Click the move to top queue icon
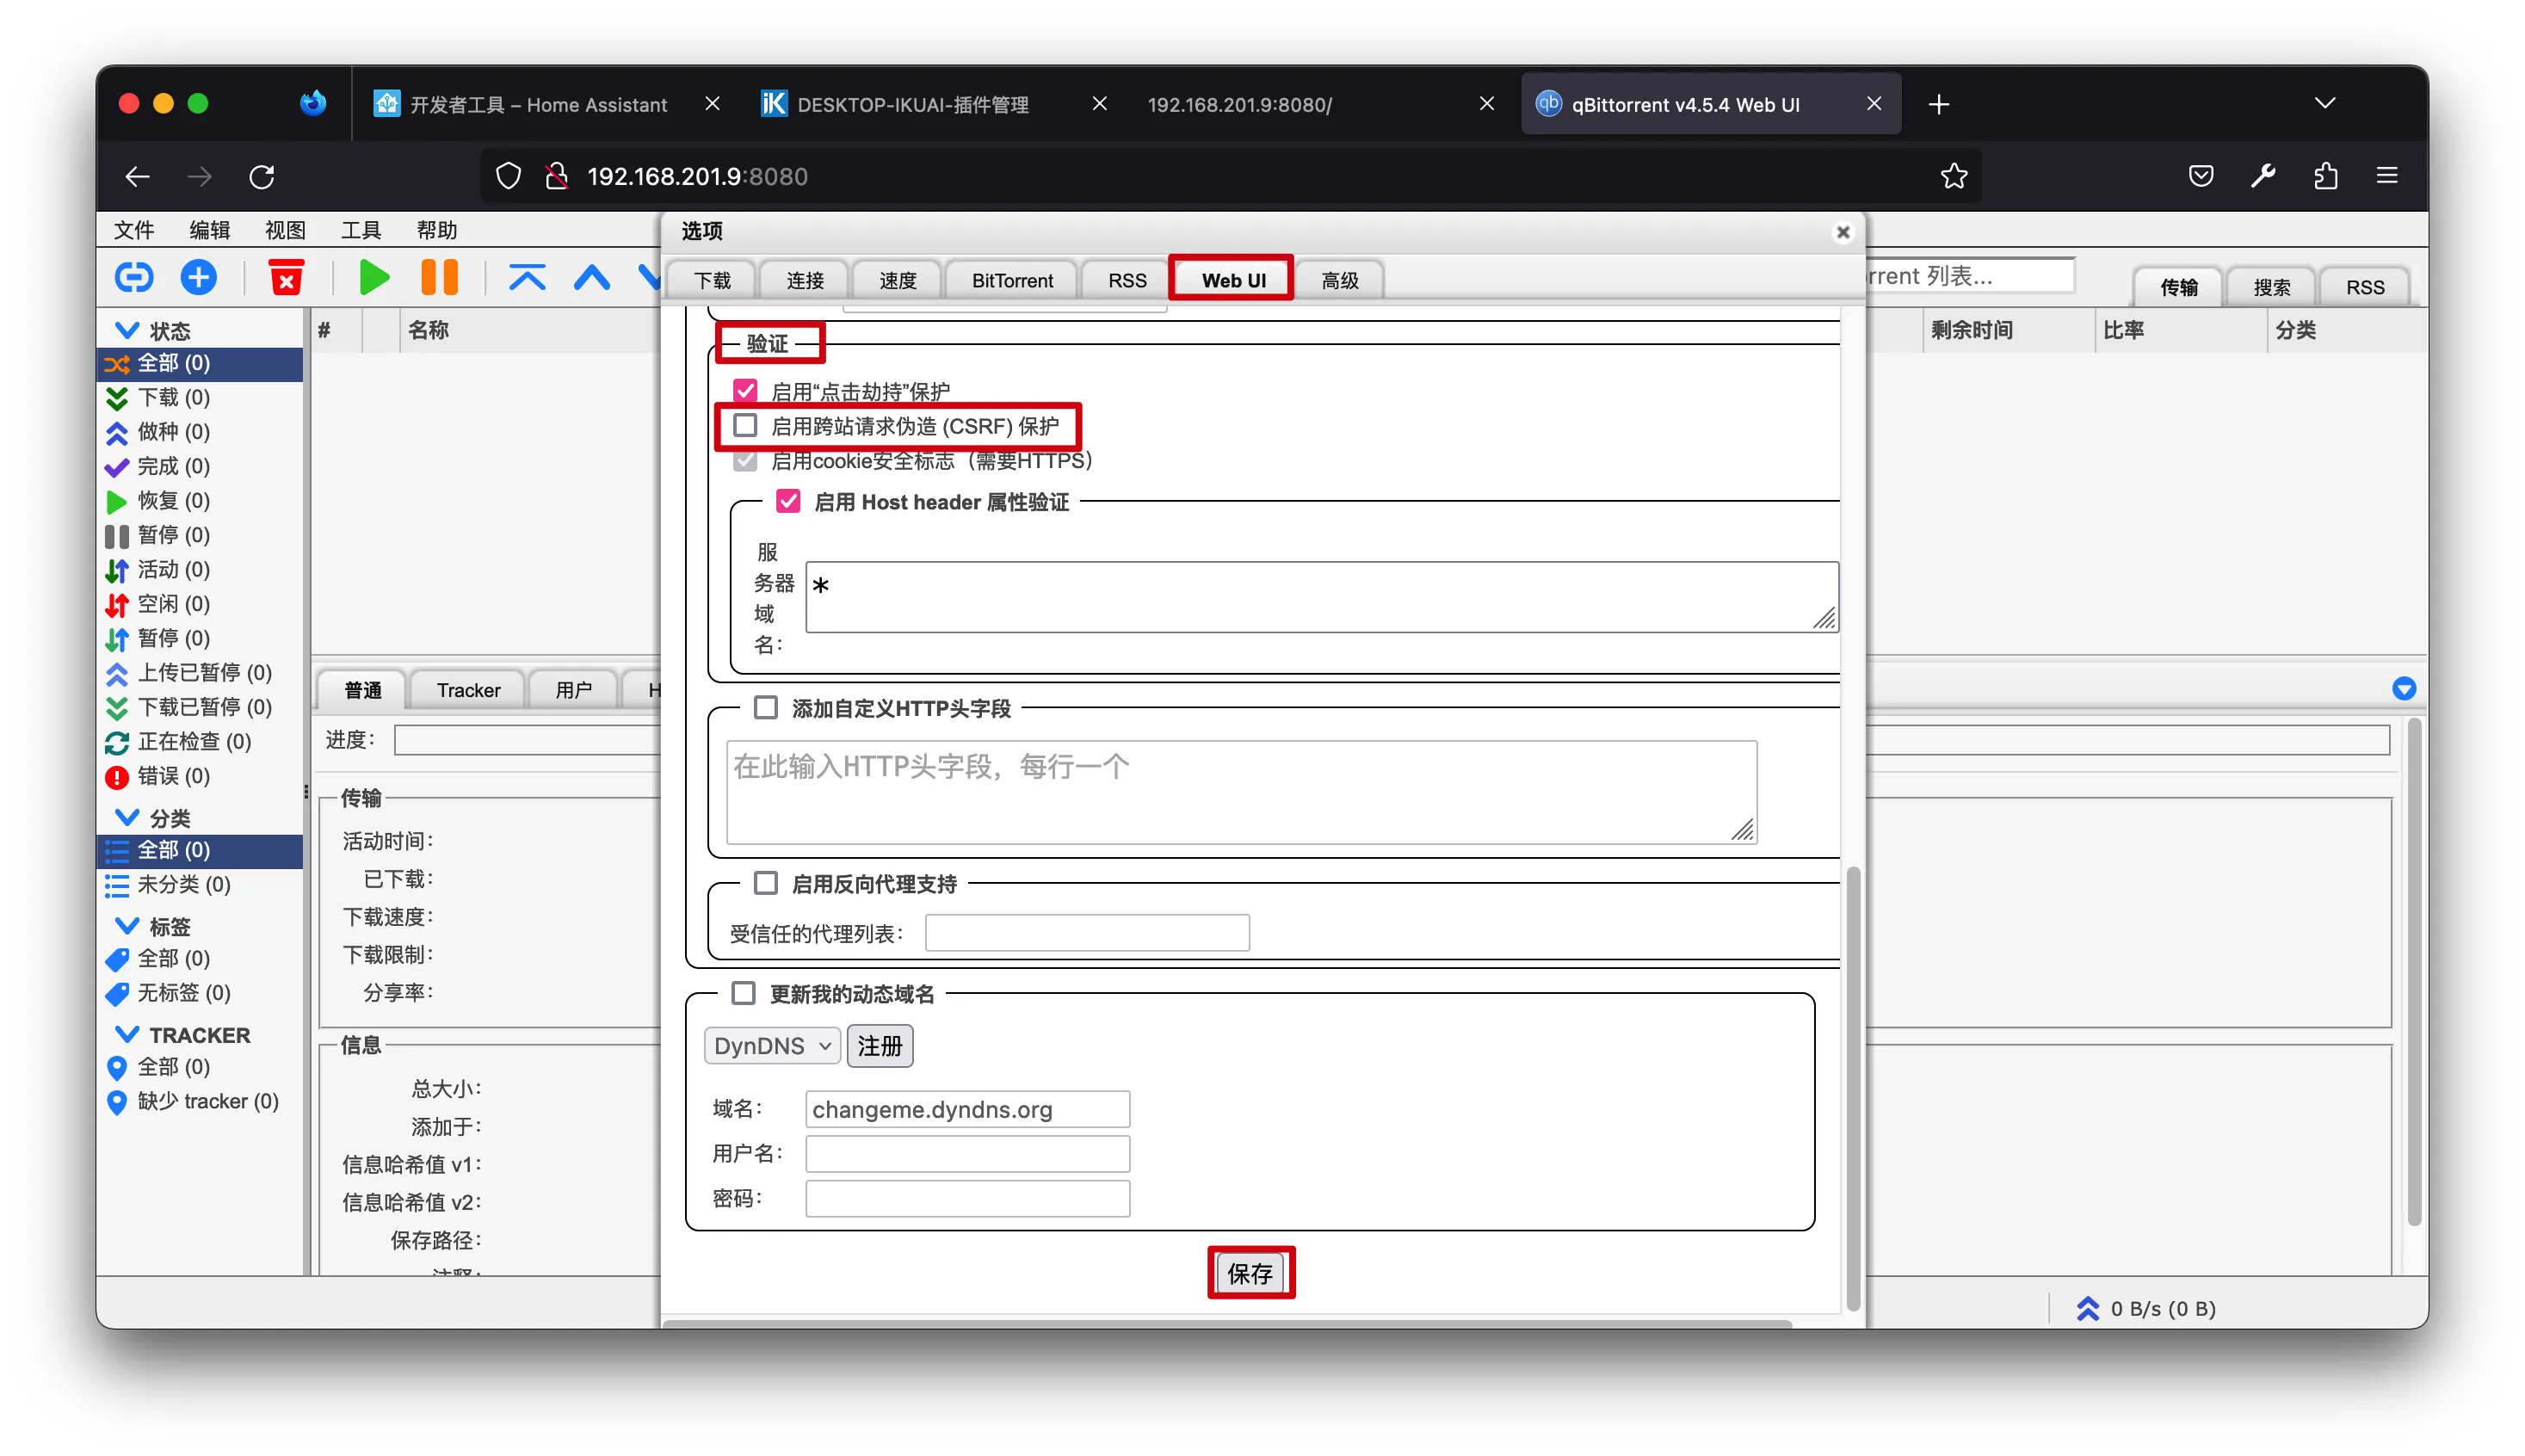 (x=527, y=277)
